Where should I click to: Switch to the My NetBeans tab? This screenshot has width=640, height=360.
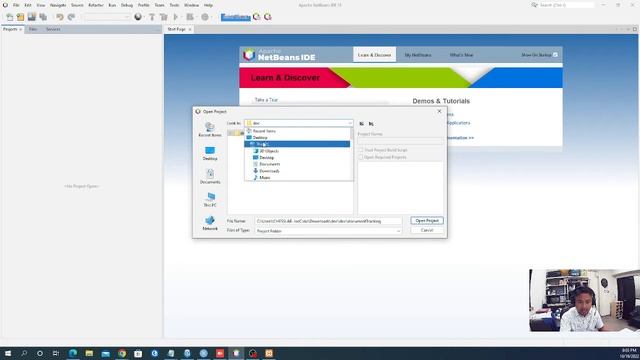(x=418, y=55)
